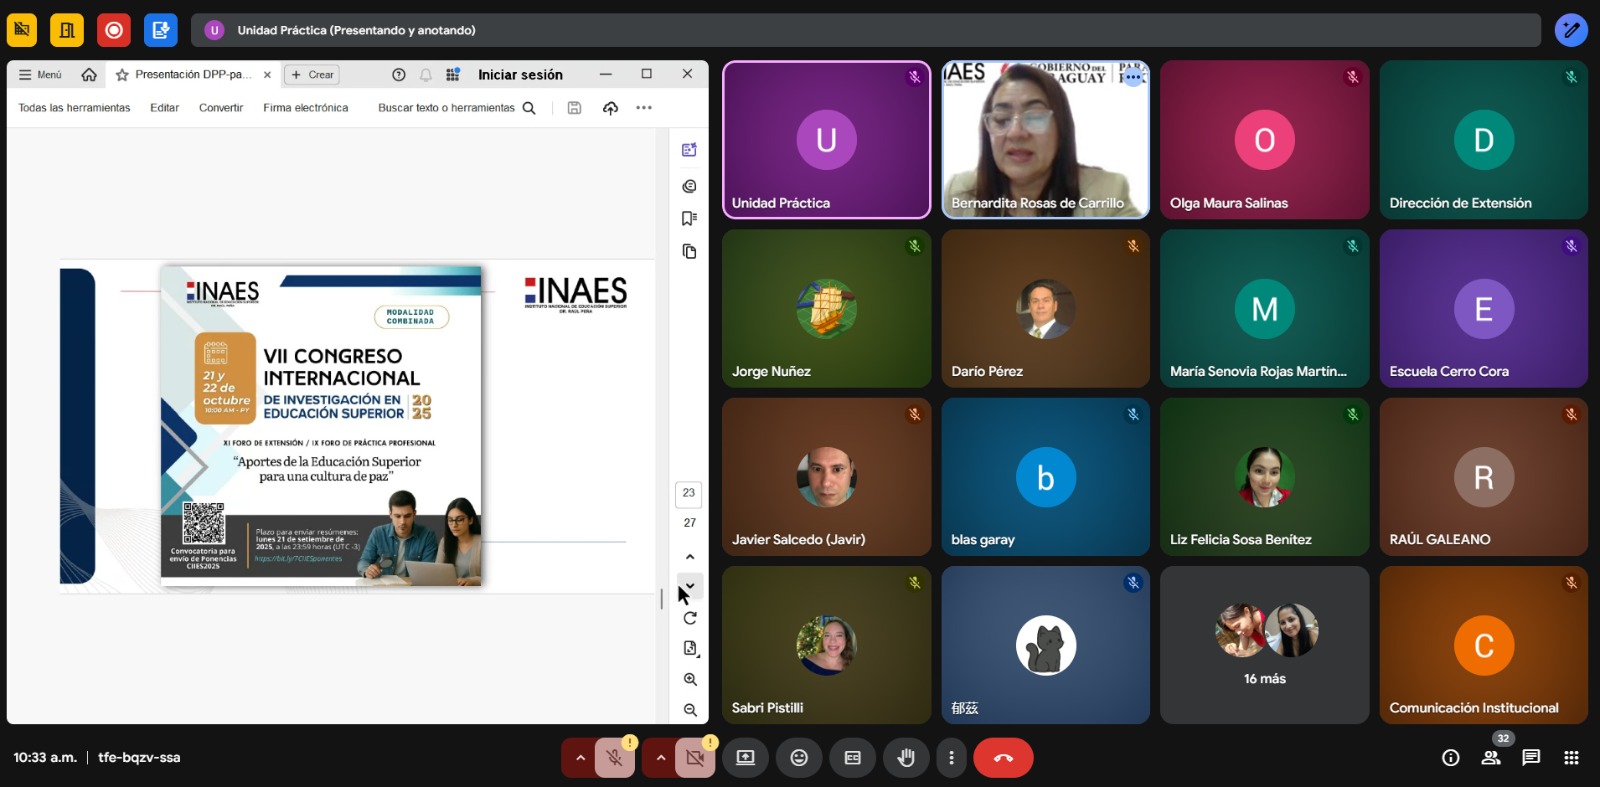This screenshot has width=1600, height=787.
Task: Expand audio settings arrow beside microphone
Action: 580,758
